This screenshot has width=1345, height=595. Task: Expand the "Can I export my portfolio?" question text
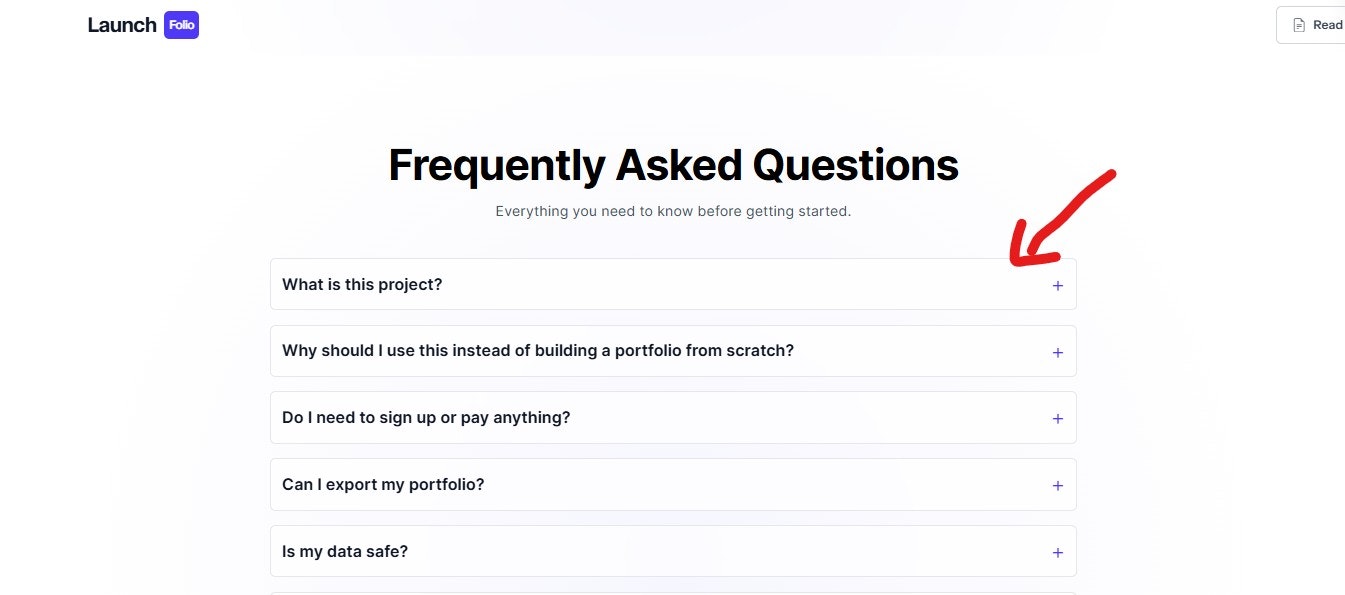click(x=383, y=485)
